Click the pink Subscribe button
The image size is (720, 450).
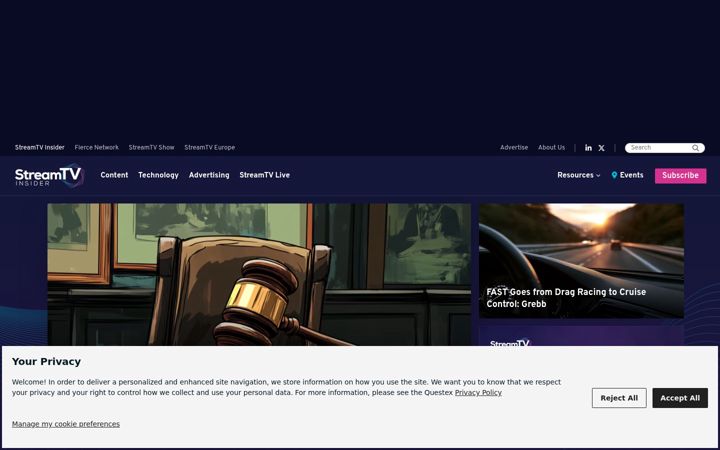pos(681,175)
